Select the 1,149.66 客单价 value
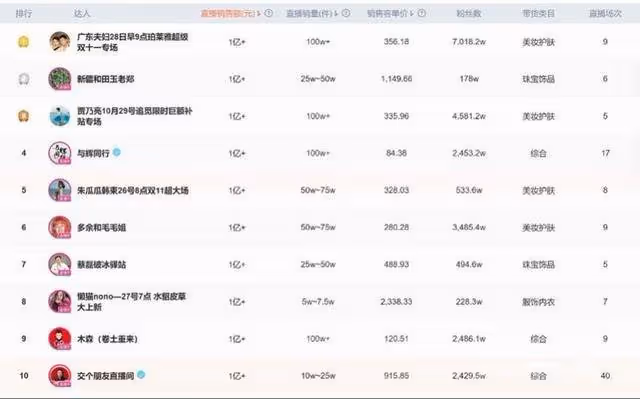 396,79
